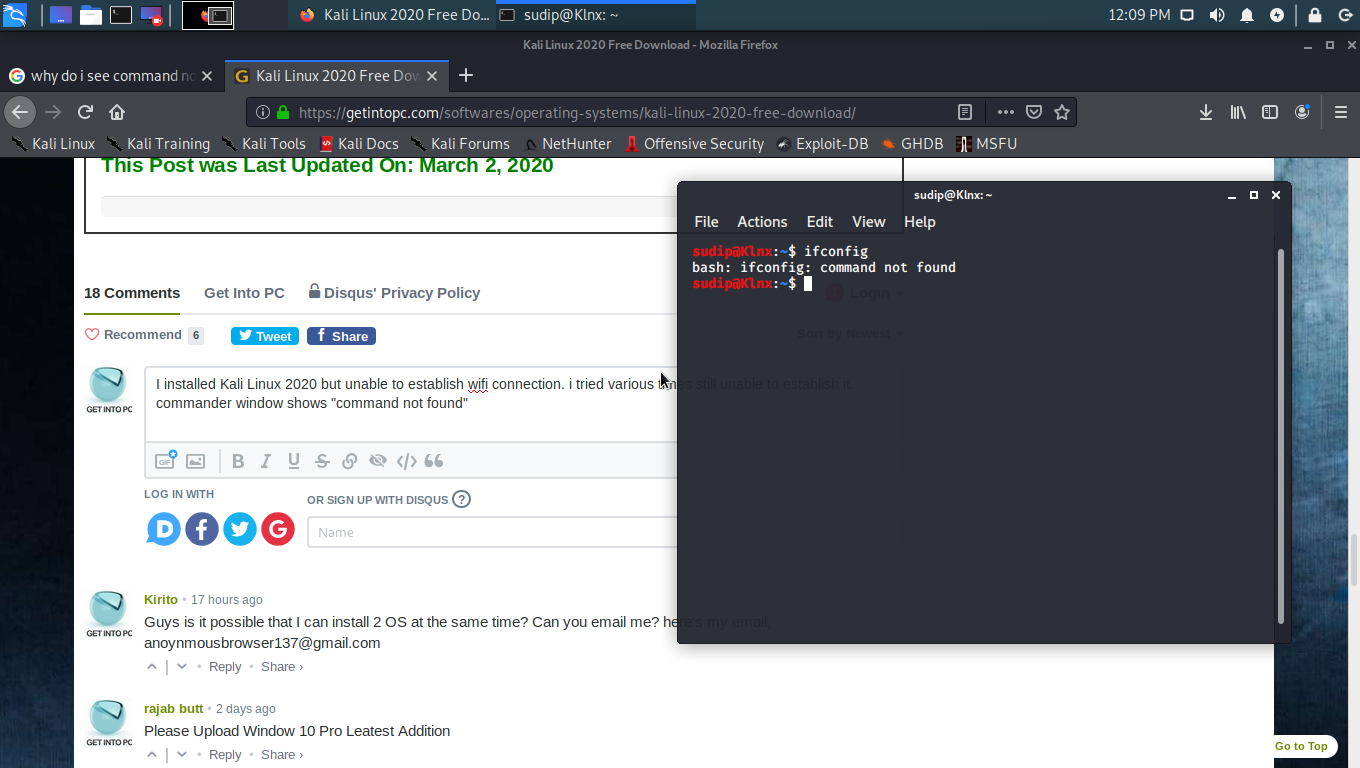Click the terminal window vertical scrollbar
This screenshot has width=1360, height=768.
tap(1280, 436)
